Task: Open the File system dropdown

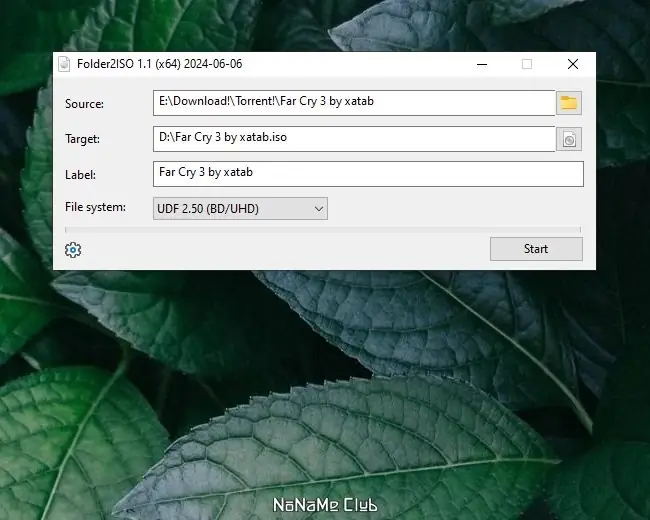Action: (x=240, y=209)
